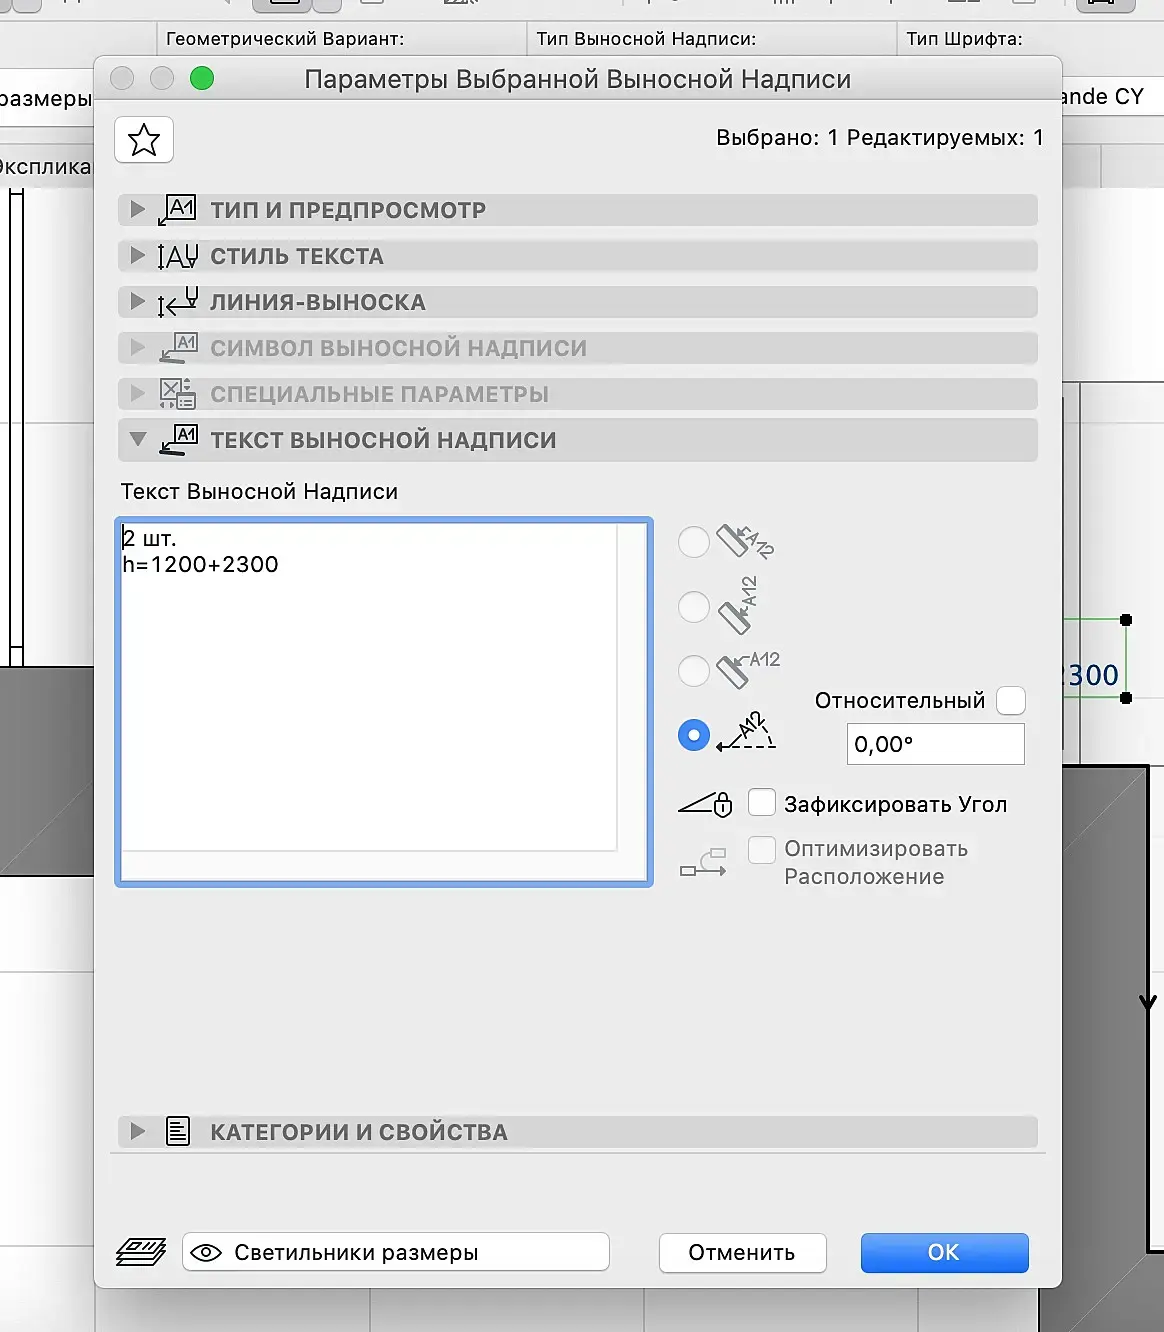The height and width of the screenshot is (1332, 1164).
Task: Confirm with the OK button
Action: pyautogui.click(x=944, y=1252)
